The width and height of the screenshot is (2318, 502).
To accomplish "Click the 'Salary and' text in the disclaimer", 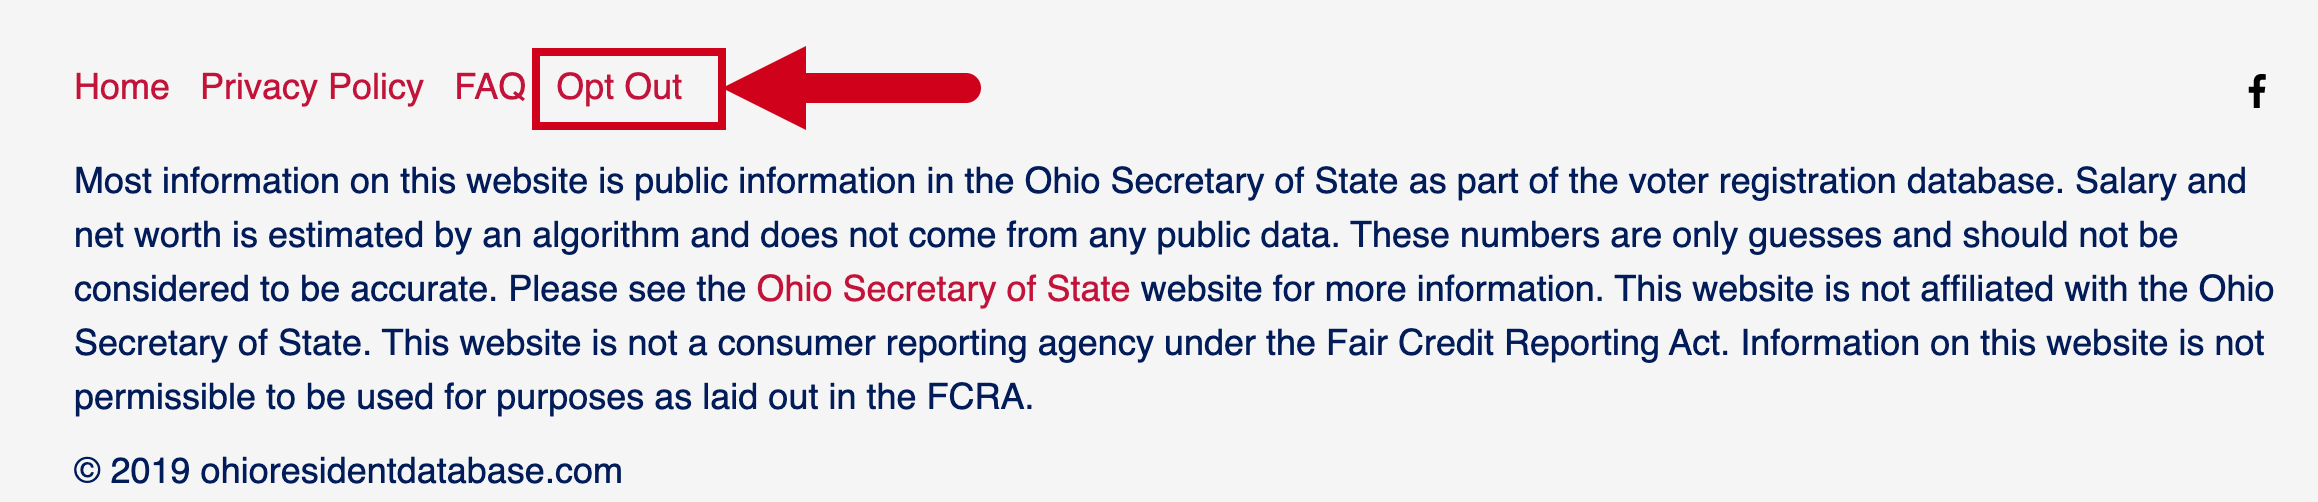I will click(x=2160, y=181).
